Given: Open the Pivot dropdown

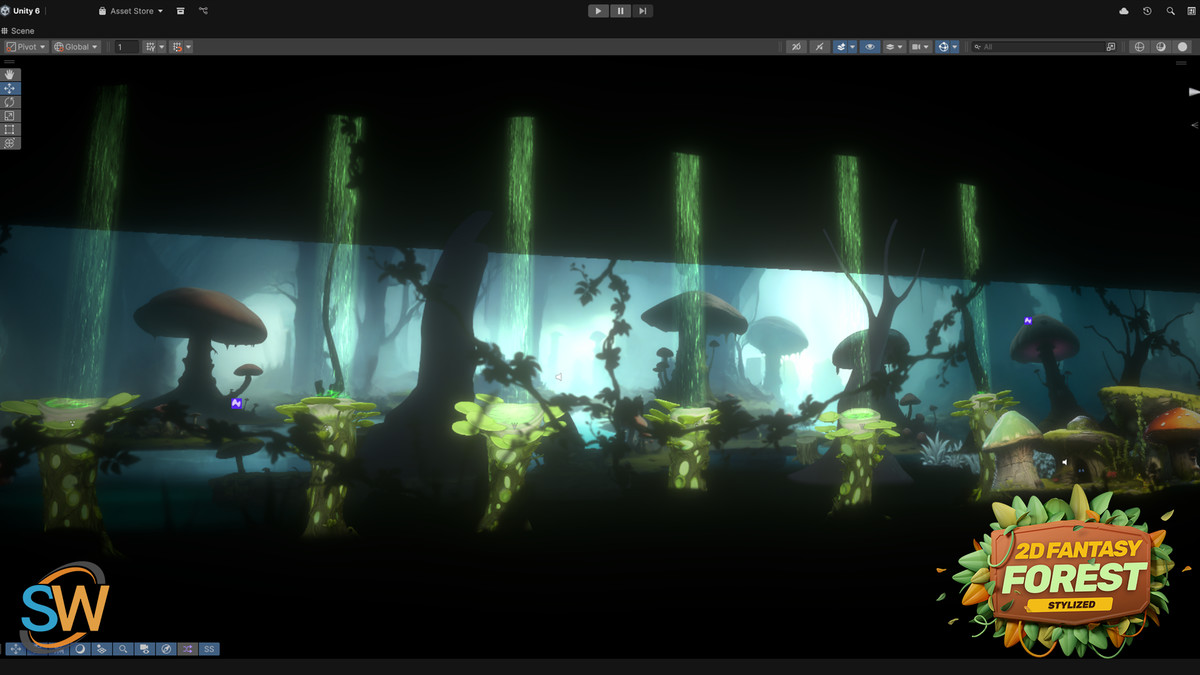Looking at the screenshot, I should click(x=25, y=46).
